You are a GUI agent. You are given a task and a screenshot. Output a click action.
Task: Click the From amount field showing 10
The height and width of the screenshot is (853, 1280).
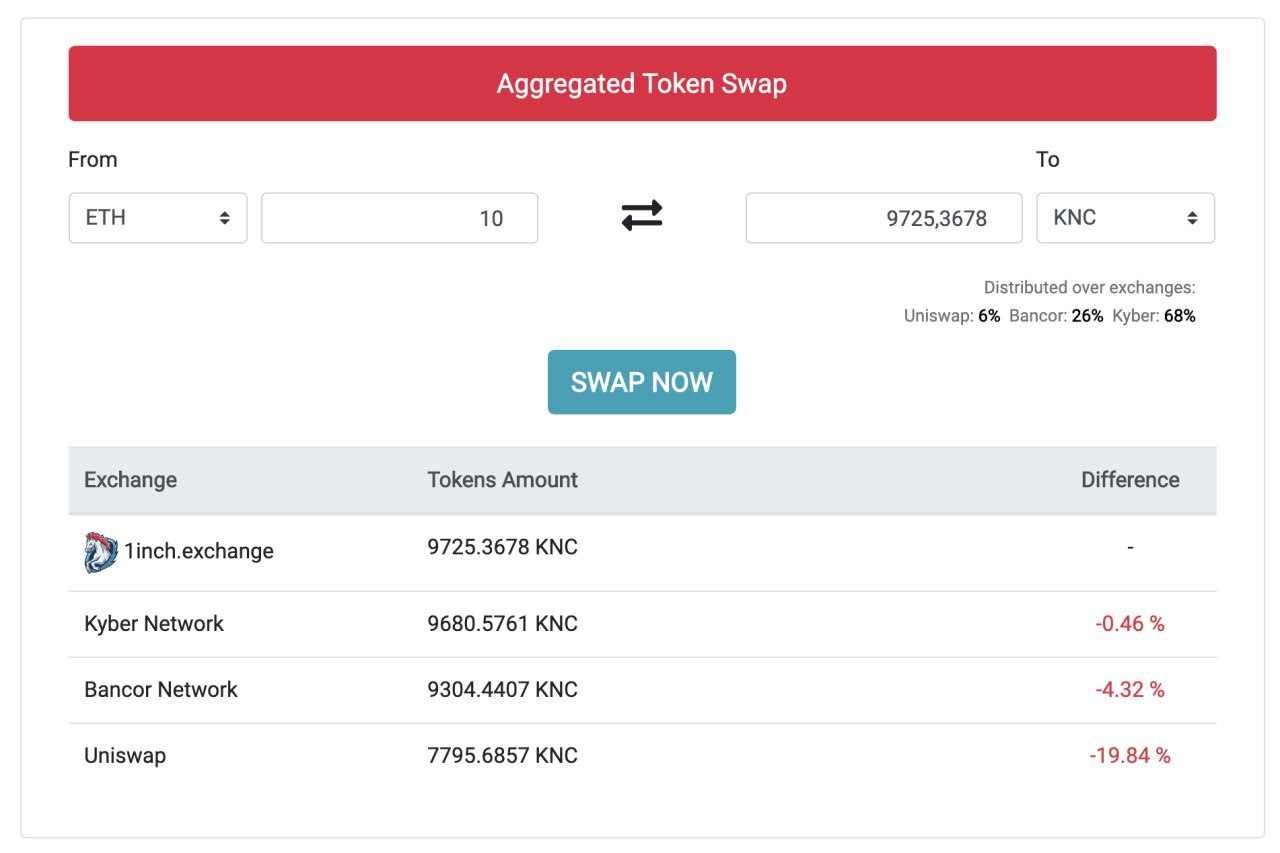point(400,218)
